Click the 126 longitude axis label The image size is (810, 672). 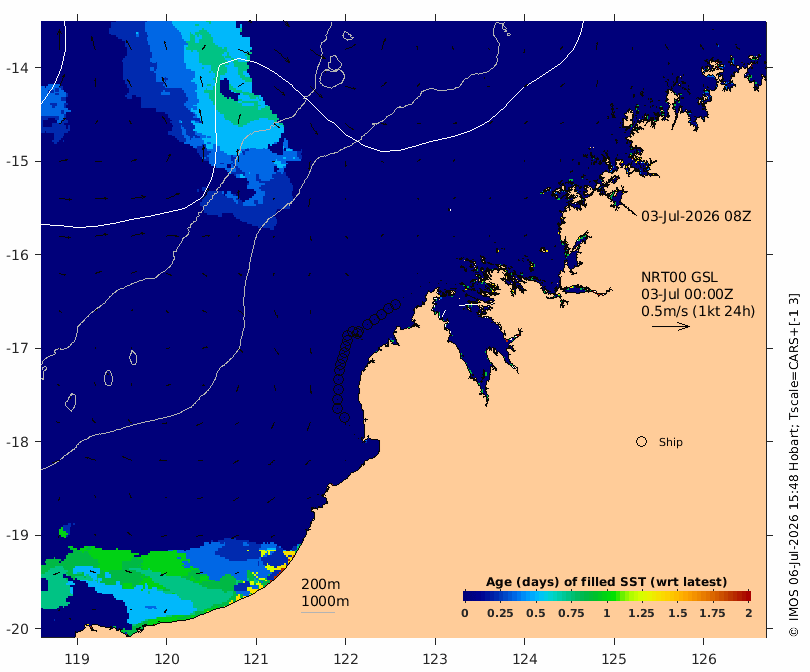pos(704,659)
